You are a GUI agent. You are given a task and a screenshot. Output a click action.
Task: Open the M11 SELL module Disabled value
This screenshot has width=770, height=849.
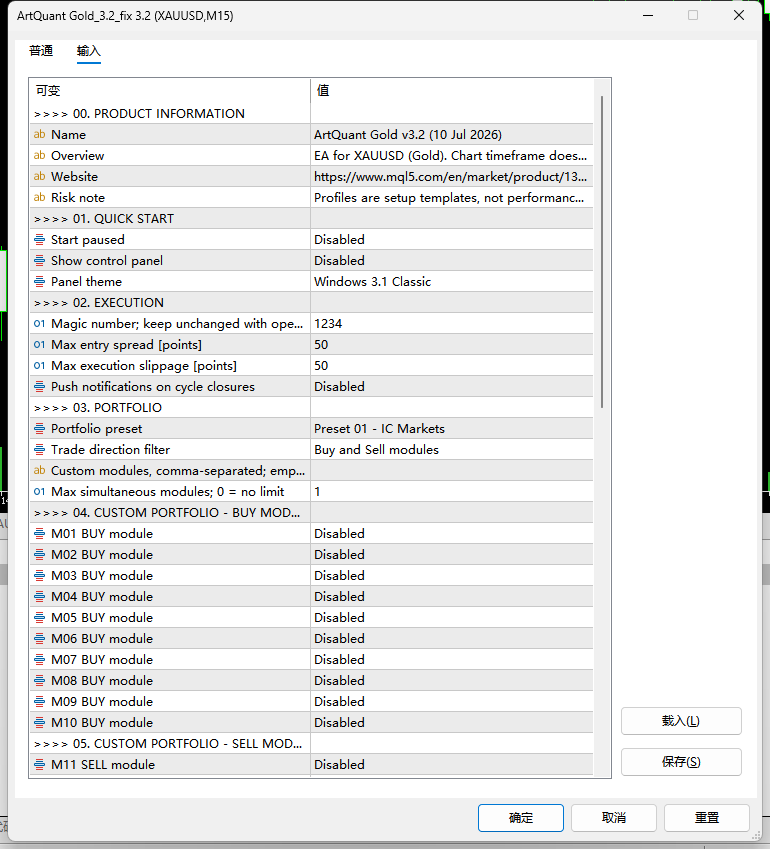click(452, 765)
